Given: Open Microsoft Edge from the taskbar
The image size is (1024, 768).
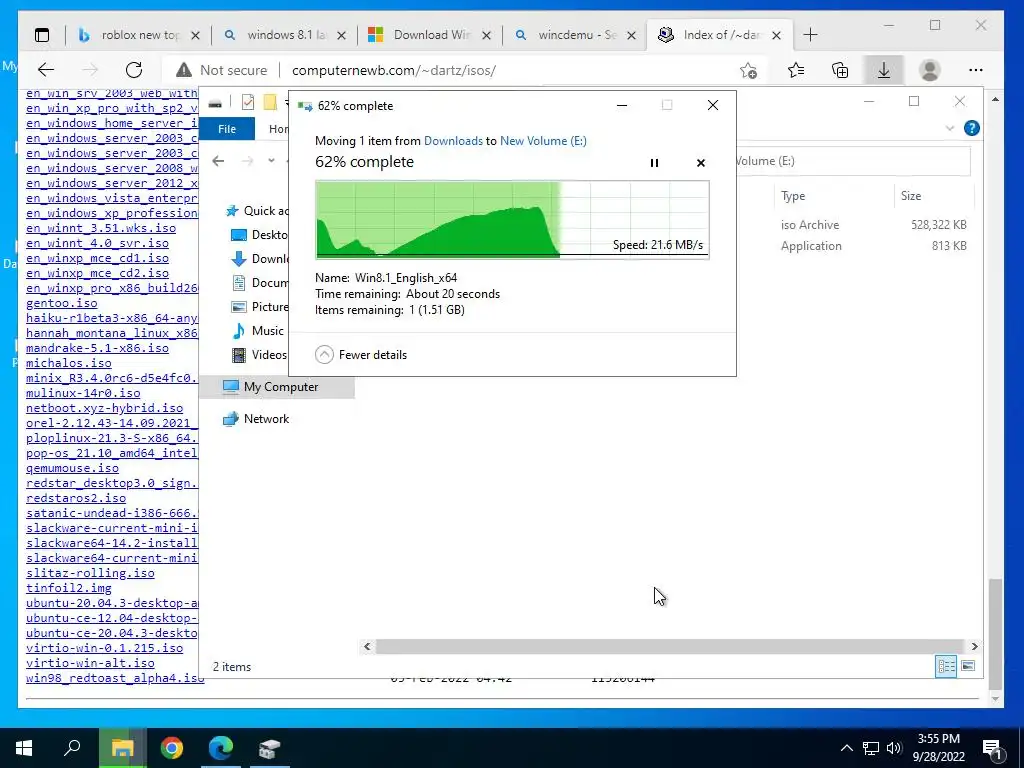Looking at the screenshot, I should click(x=221, y=748).
